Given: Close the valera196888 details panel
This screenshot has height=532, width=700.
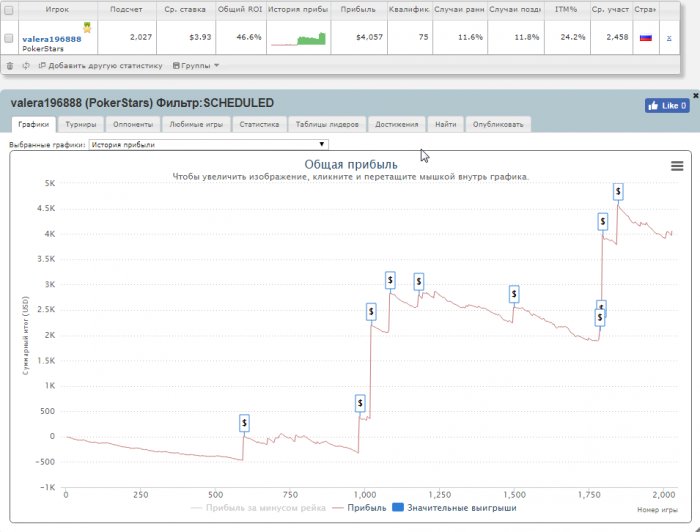Looking at the screenshot, I should coord(696,95).
